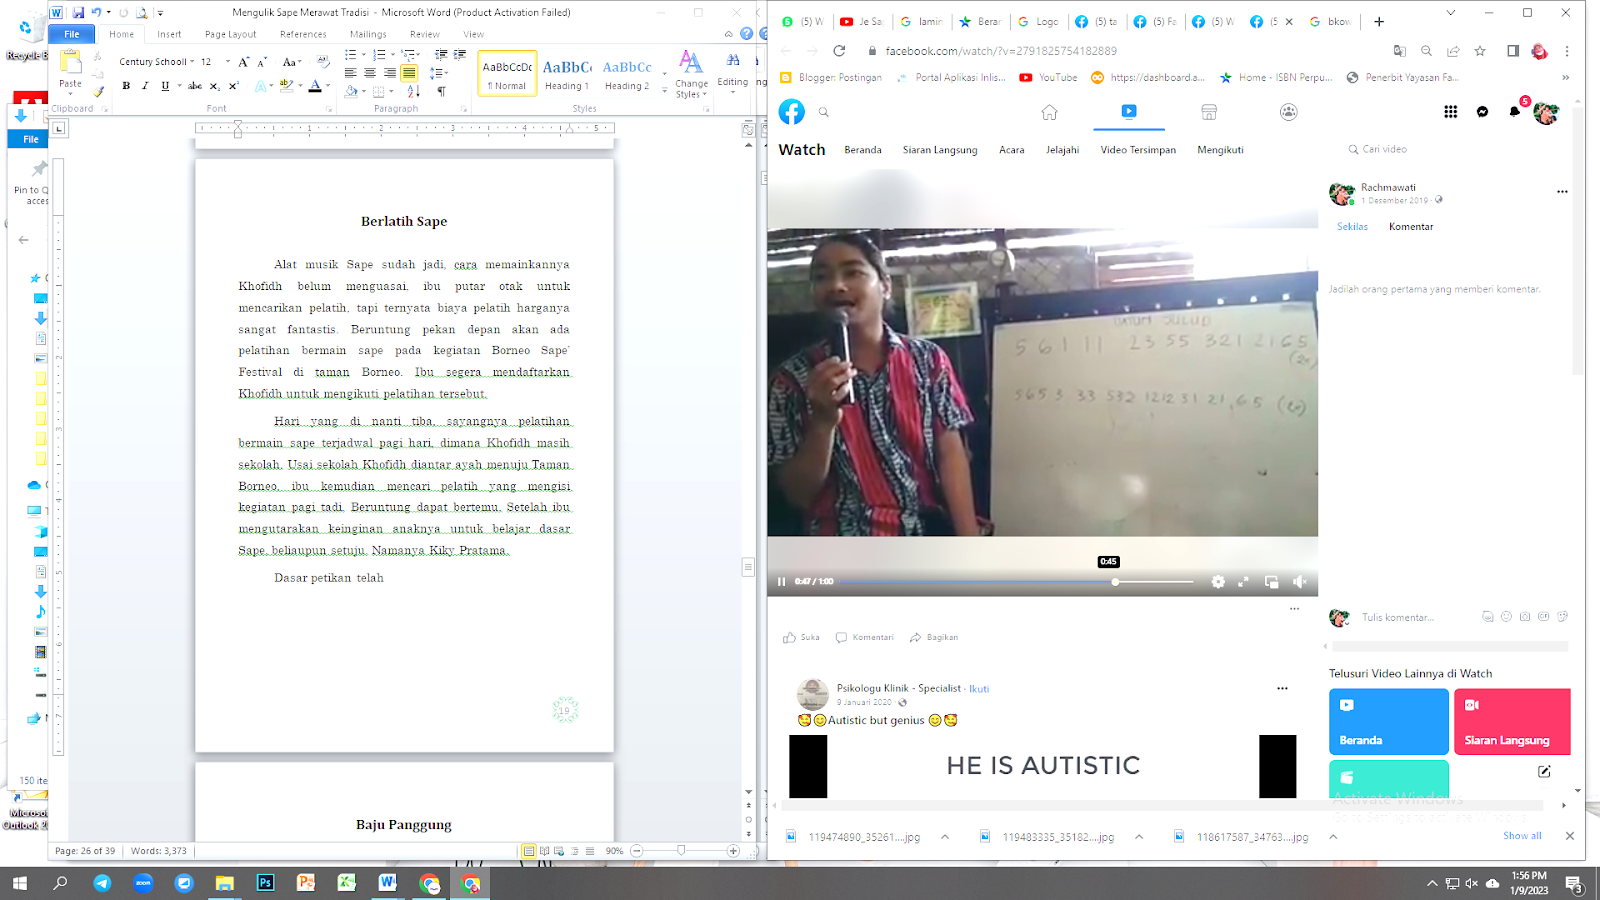Viewport: 1600px width, 900px height.
Task: Toggle Subscript in Word Font group
Action: (x=214, y=86)
